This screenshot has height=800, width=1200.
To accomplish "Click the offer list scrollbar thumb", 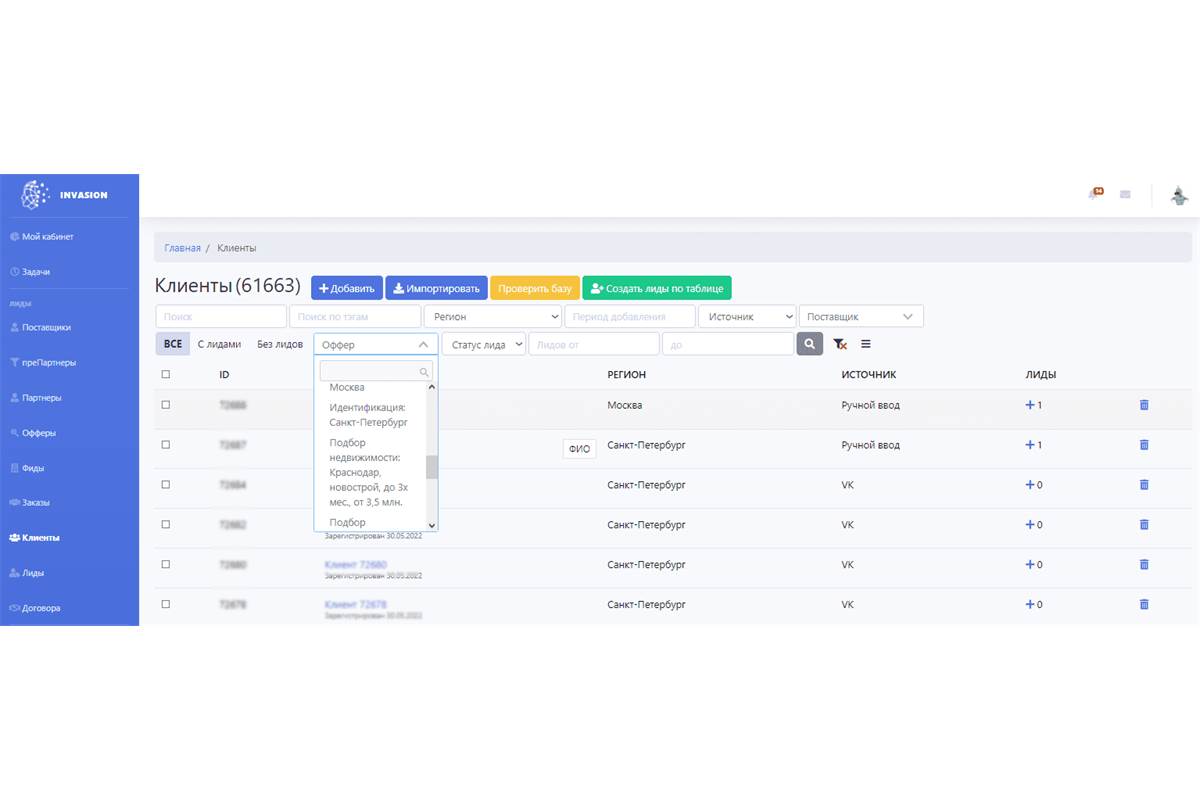I will point(432,467).
